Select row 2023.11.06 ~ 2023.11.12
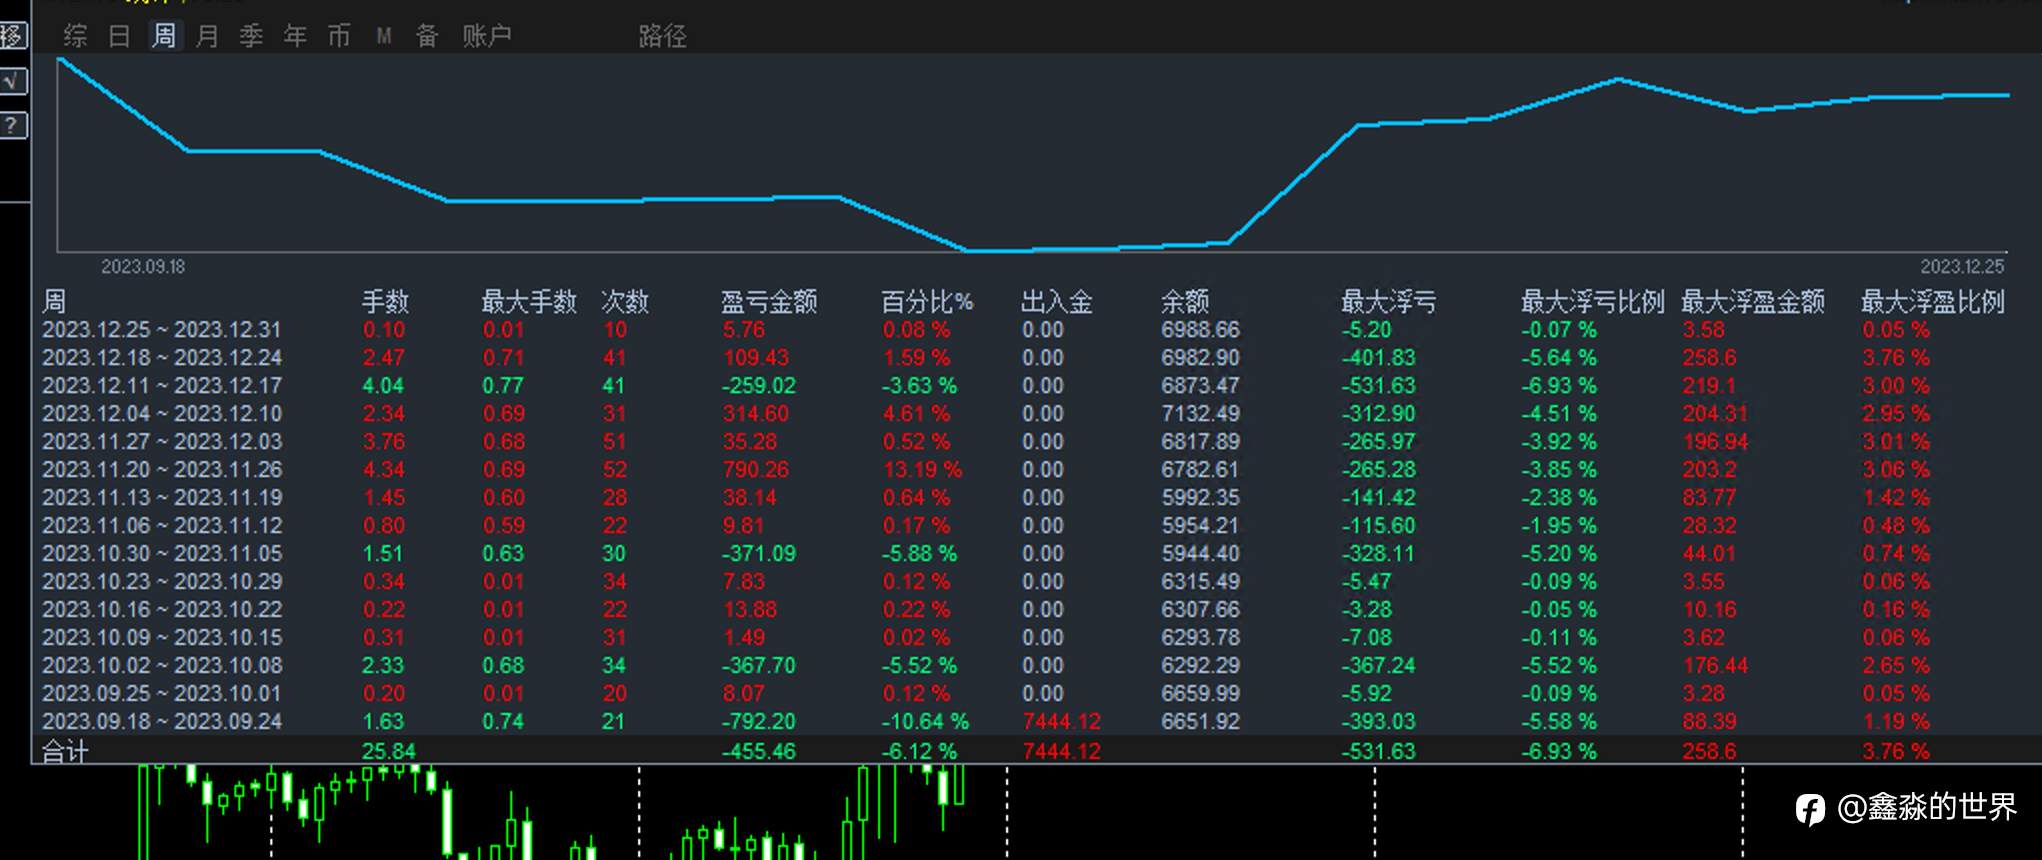 (1036, 526)
